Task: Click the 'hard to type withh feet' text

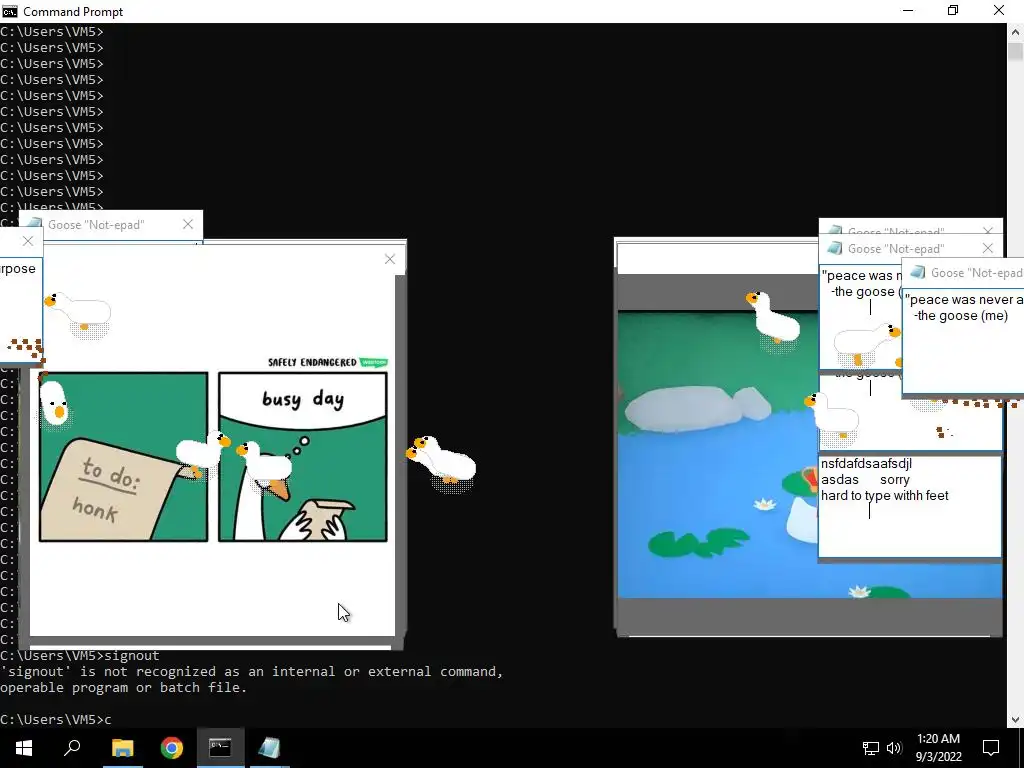Action: coord(884,496)
